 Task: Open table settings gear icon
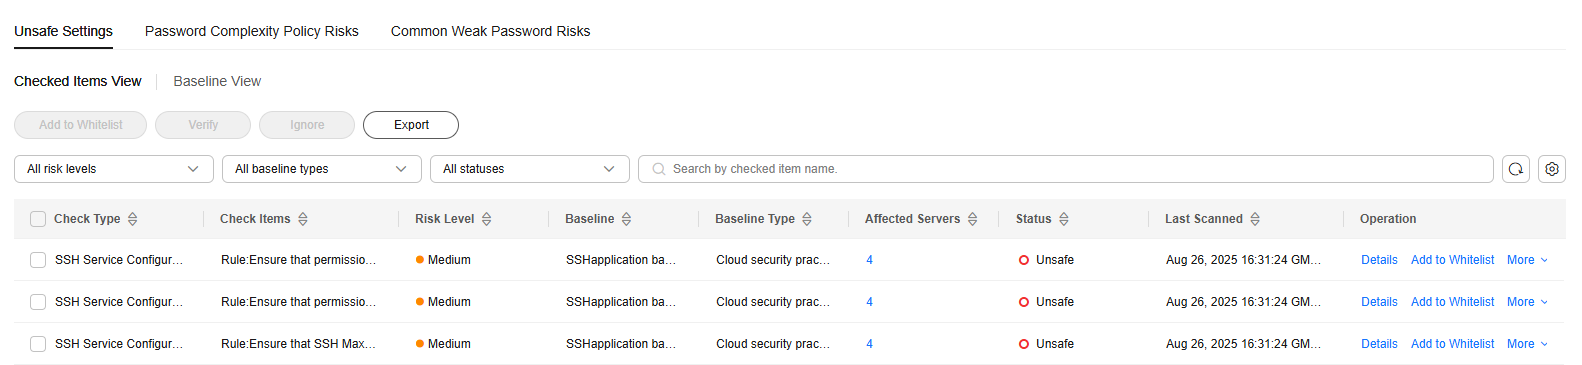pyautogui.click(x=1552, y=169)
